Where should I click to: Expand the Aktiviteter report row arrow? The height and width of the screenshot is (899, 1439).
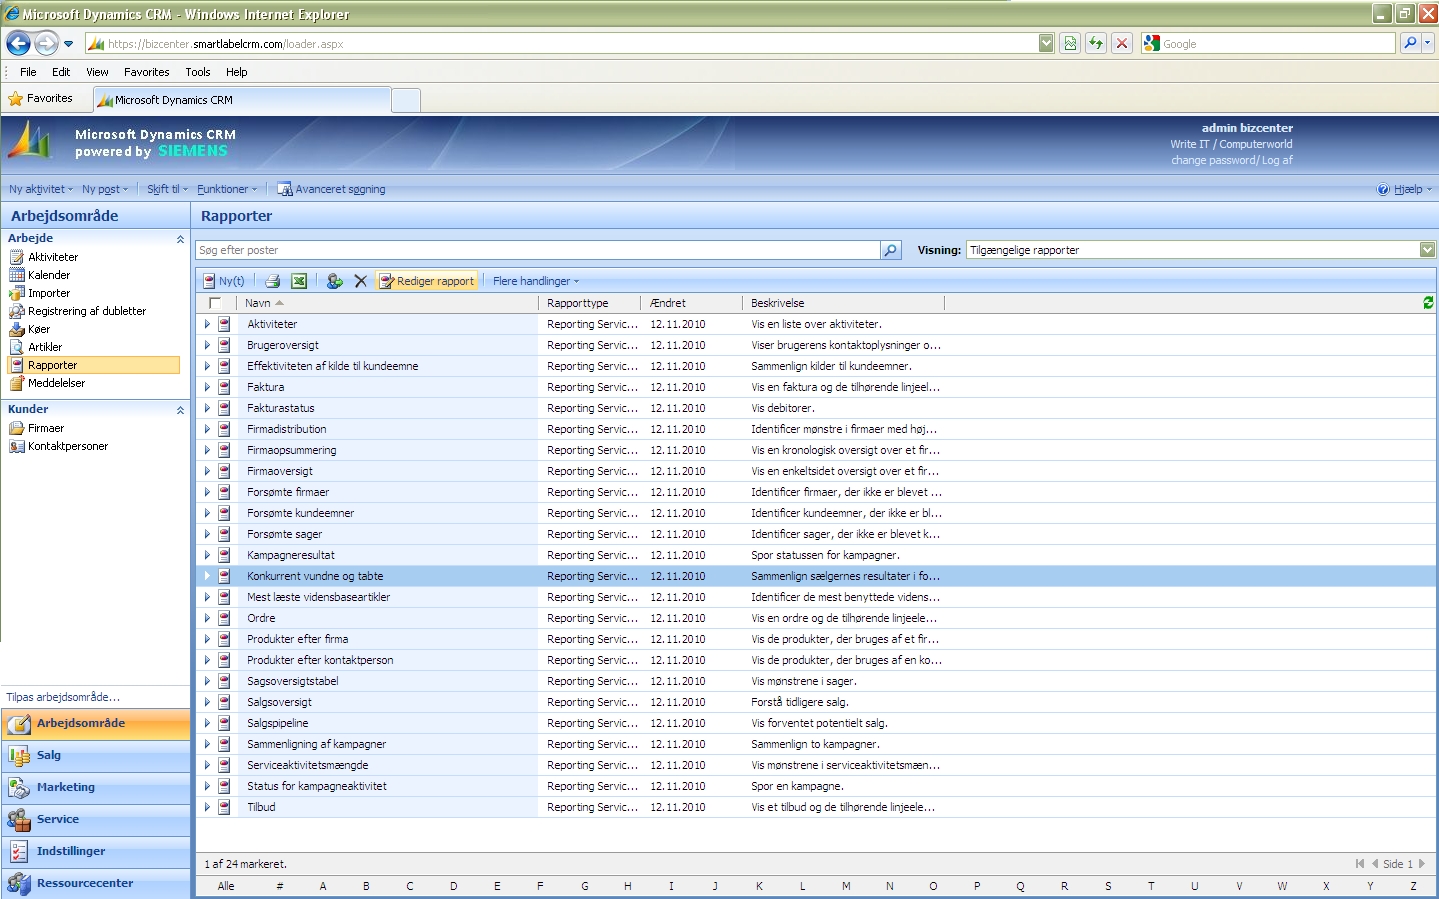click(x=207, y=324)
